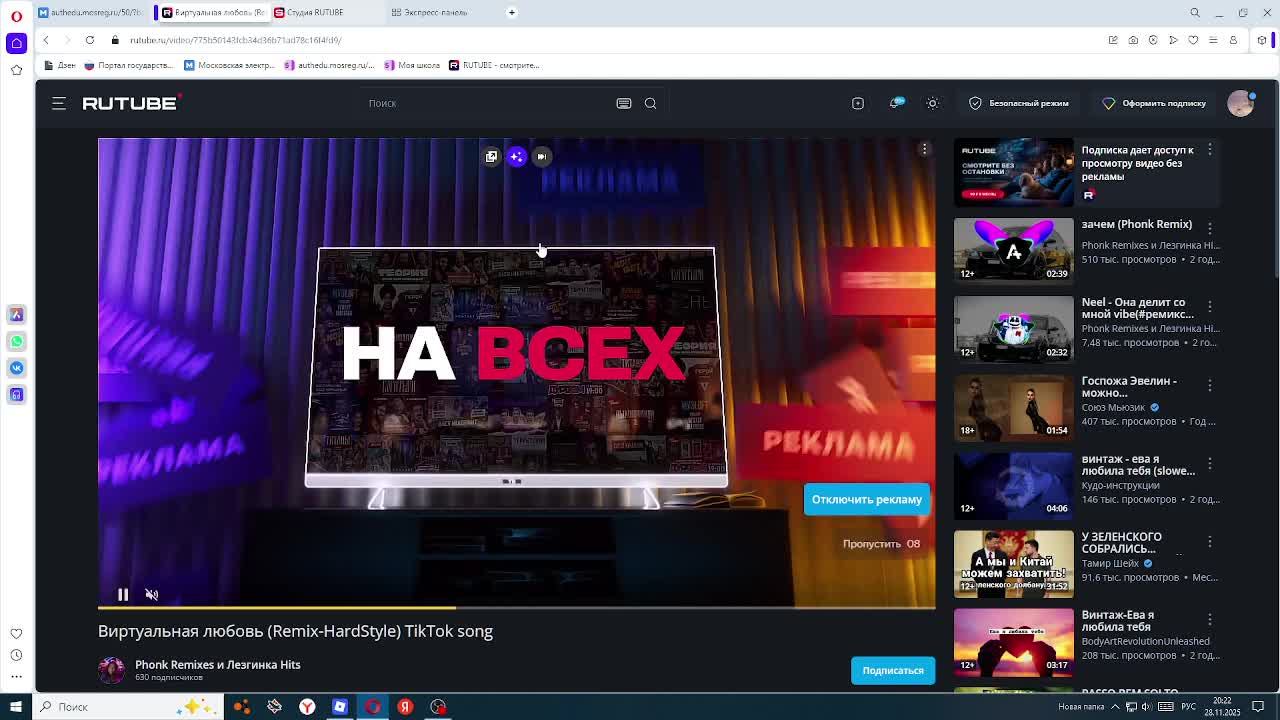This screenshot has width=1280, height=720.
Task: Open Yandex browser in the taskbar
Action: pos(307,707)
